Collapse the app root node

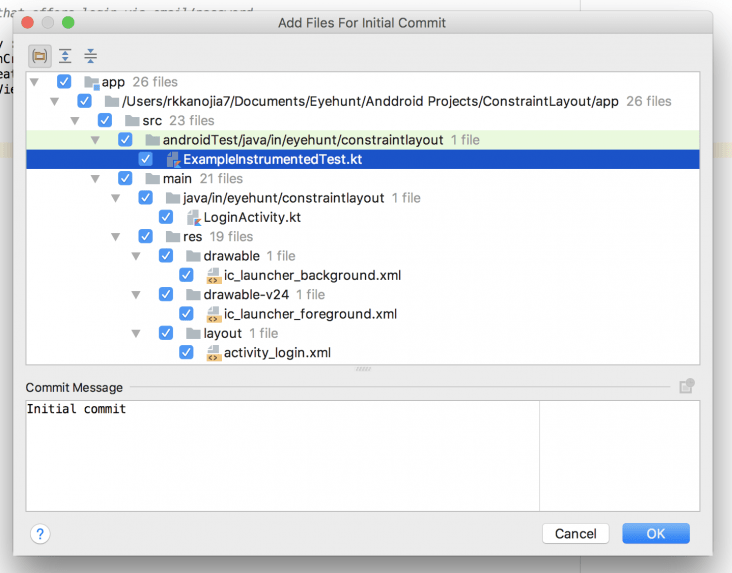pos(34,82)
